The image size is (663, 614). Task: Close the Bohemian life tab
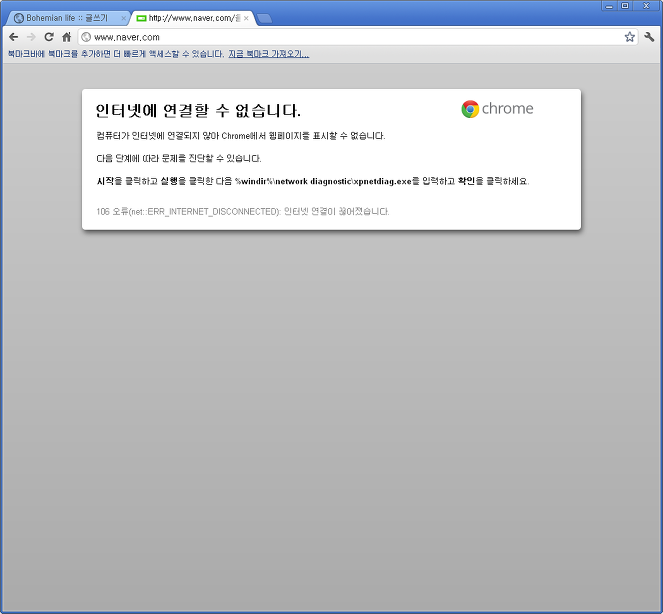[x=123, y=18]
